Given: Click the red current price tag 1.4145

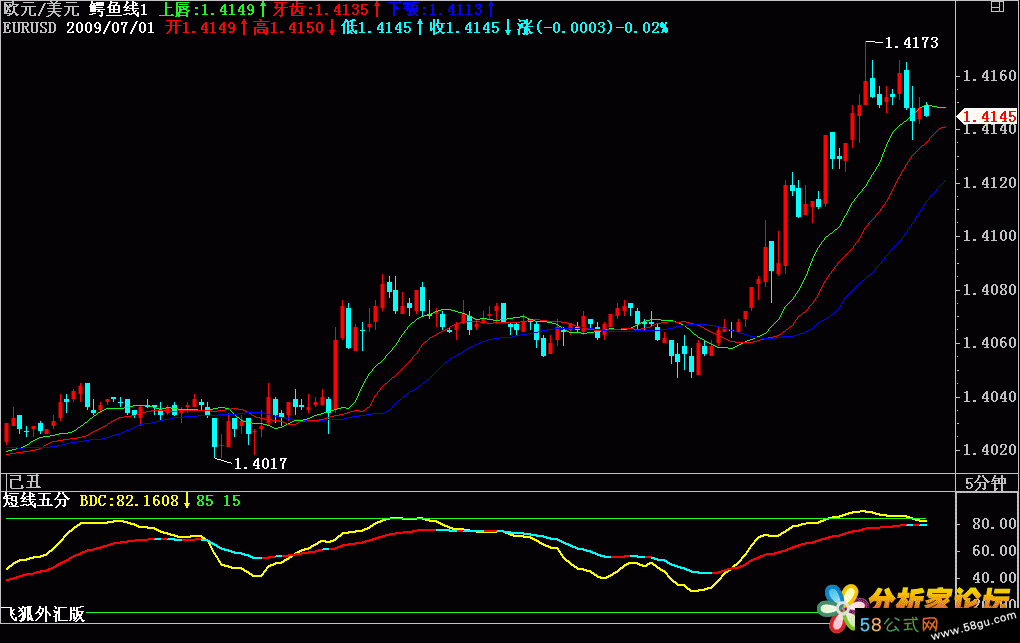Looking at the screenshot, I should coord(989,116).
